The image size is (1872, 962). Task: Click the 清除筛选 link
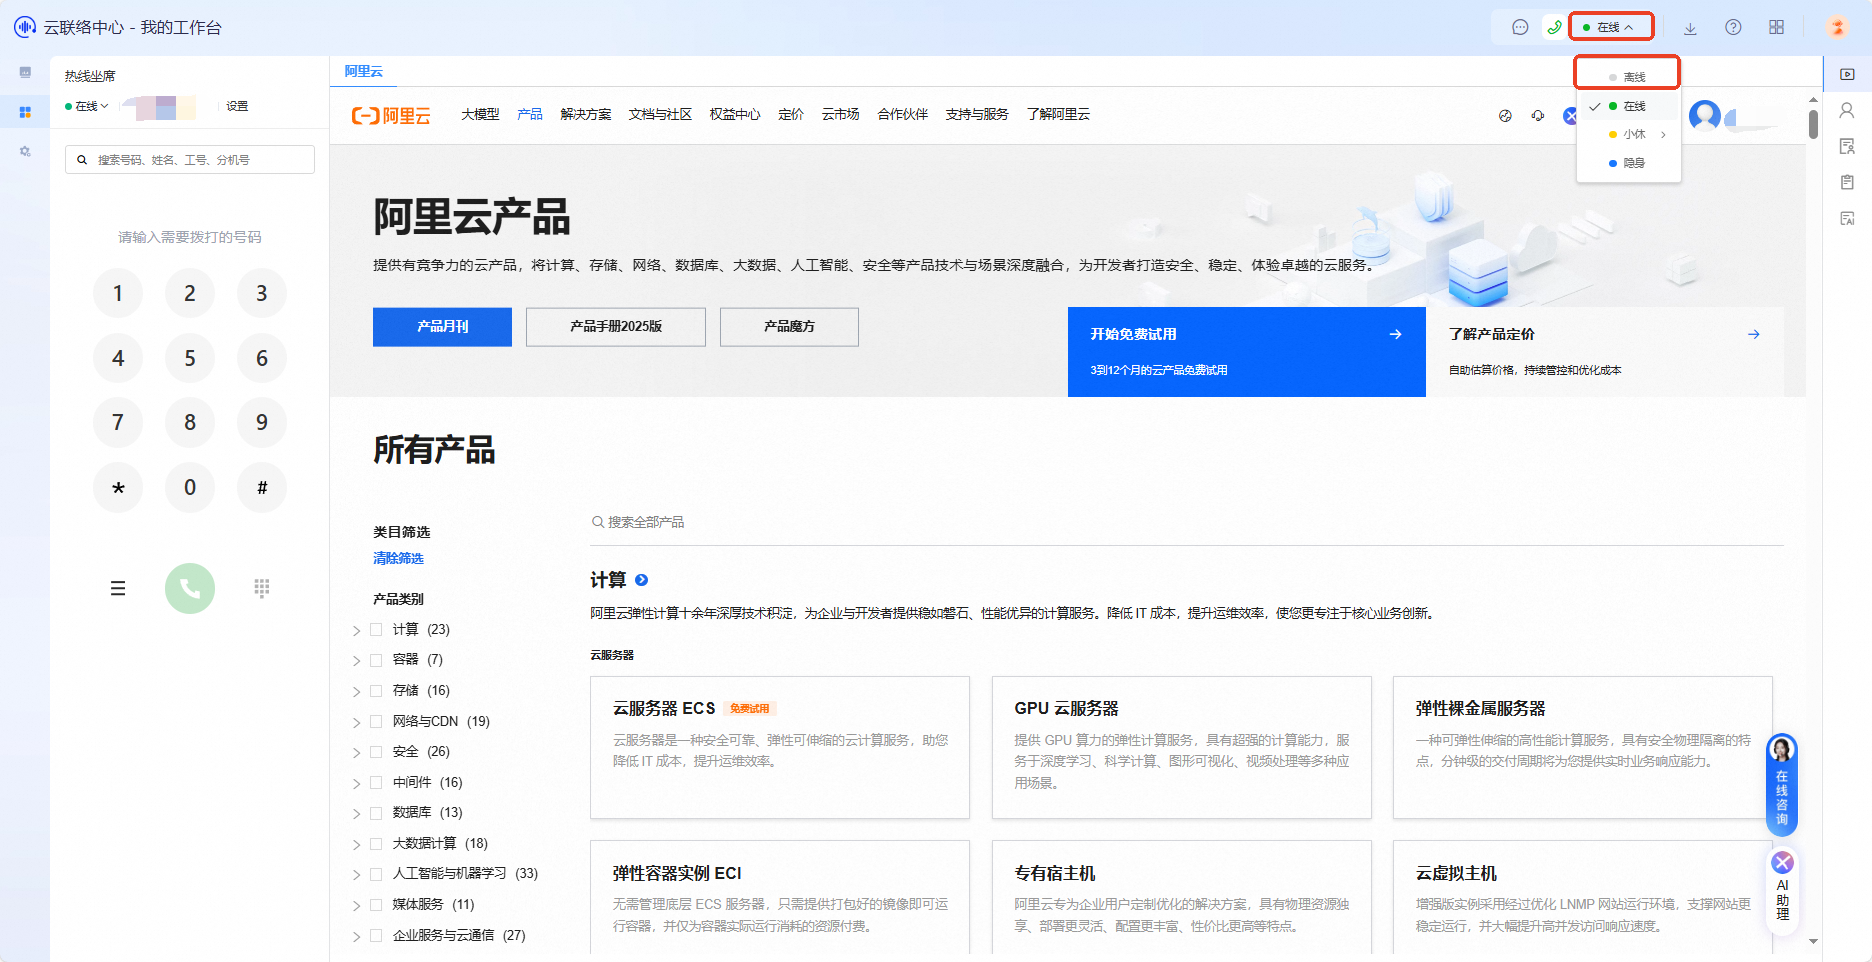point(398,559)
